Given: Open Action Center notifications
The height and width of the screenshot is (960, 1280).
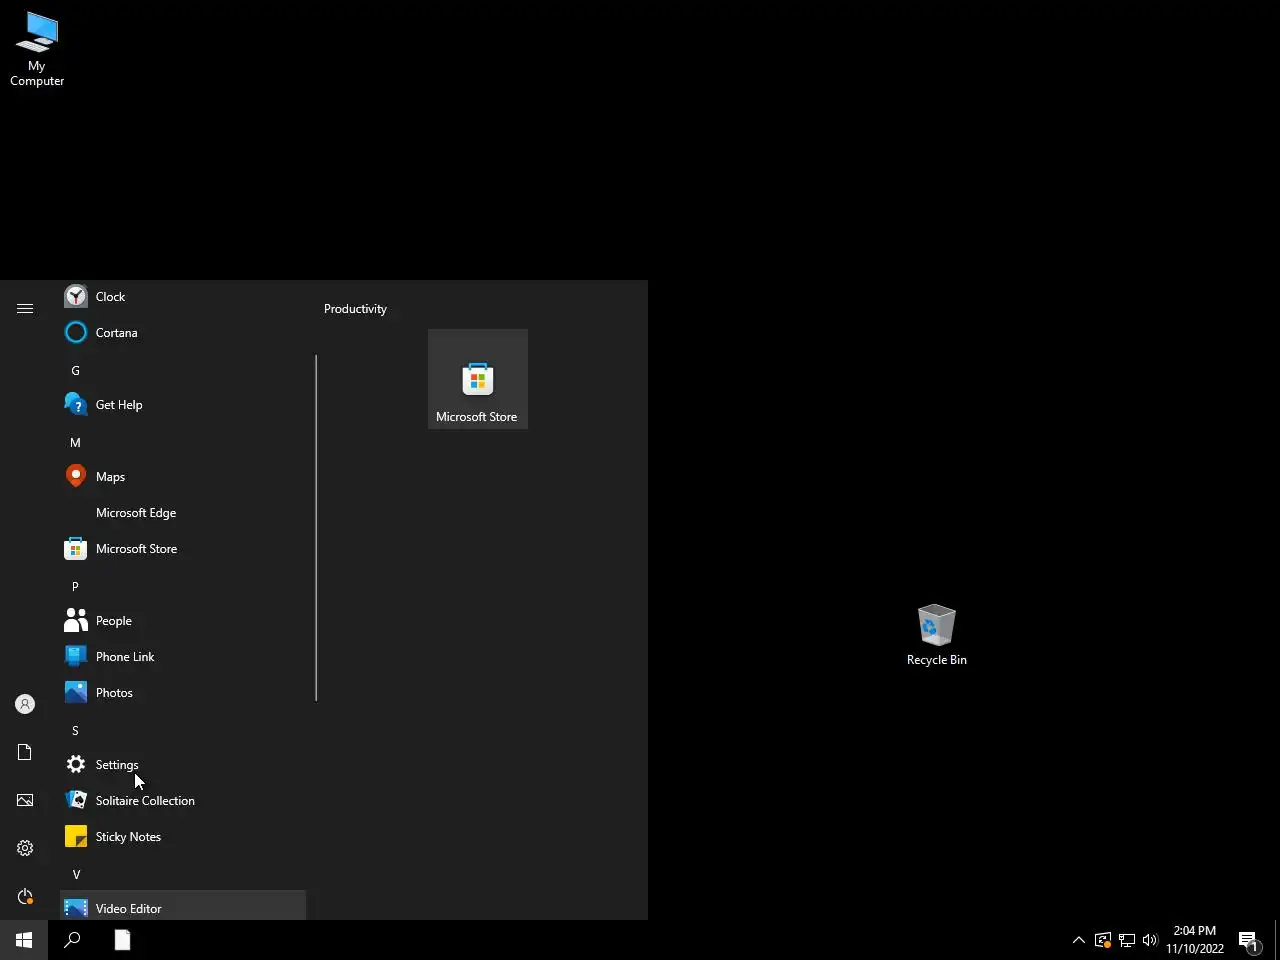Looking at the screenshot, I should click(x=1249, y=940).
